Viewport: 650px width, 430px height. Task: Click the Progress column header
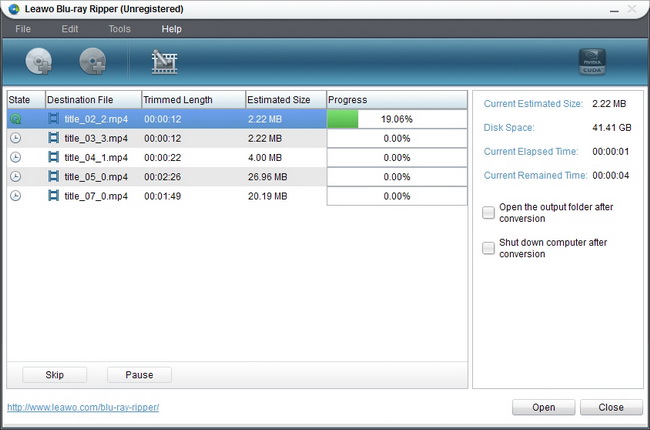click(x=397, y=100)
